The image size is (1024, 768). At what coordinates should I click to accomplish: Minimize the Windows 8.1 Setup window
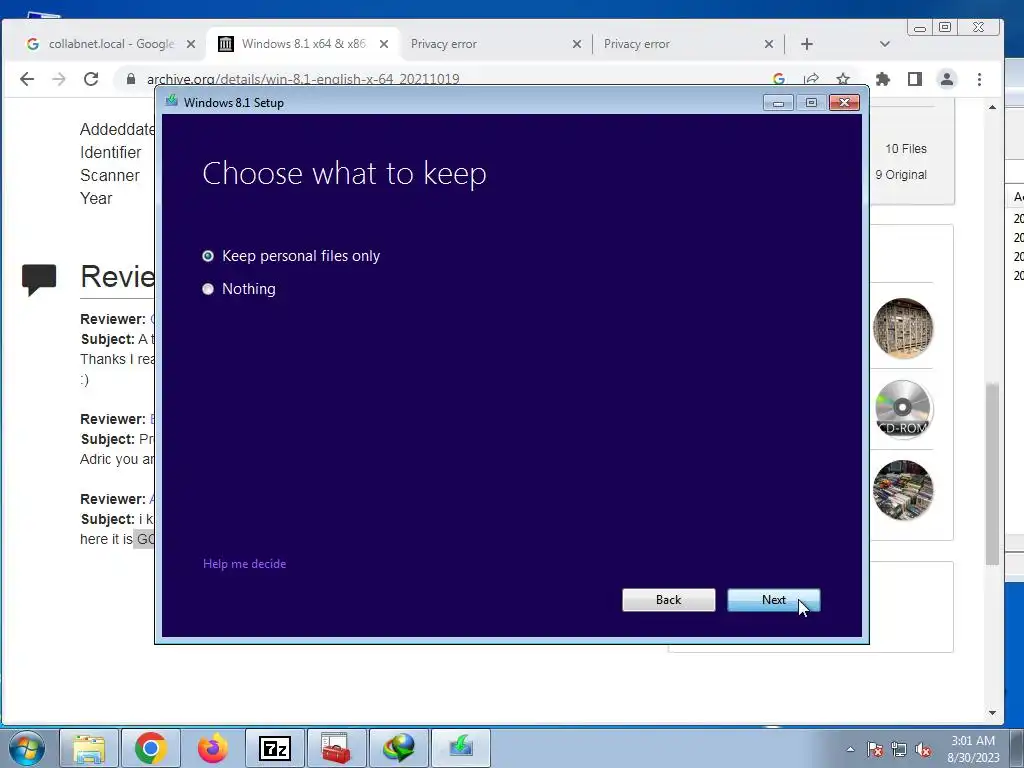click(778, 103)
